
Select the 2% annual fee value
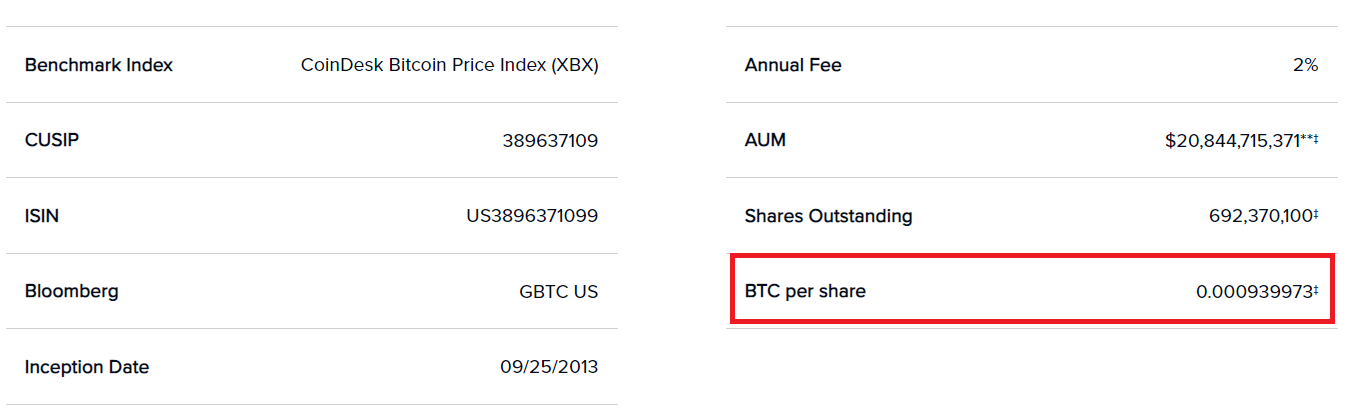coord(1305,65)
